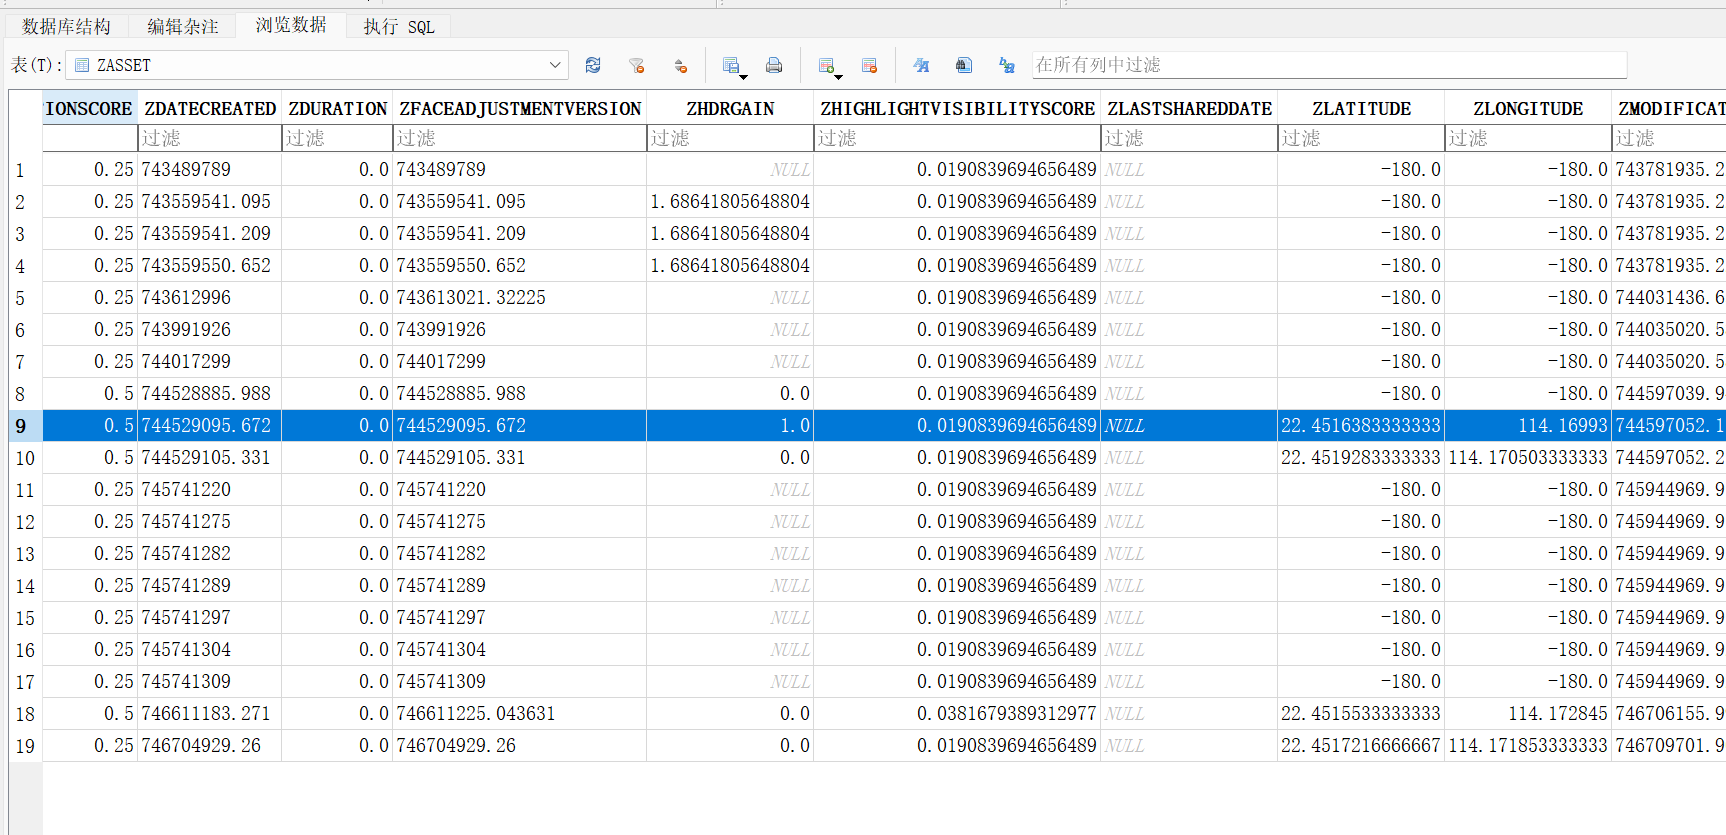Select latitude cell 22.4519283333333 in row 10
The height and width of the screenshot is (835, 1726).
[x=1360, y=458]
